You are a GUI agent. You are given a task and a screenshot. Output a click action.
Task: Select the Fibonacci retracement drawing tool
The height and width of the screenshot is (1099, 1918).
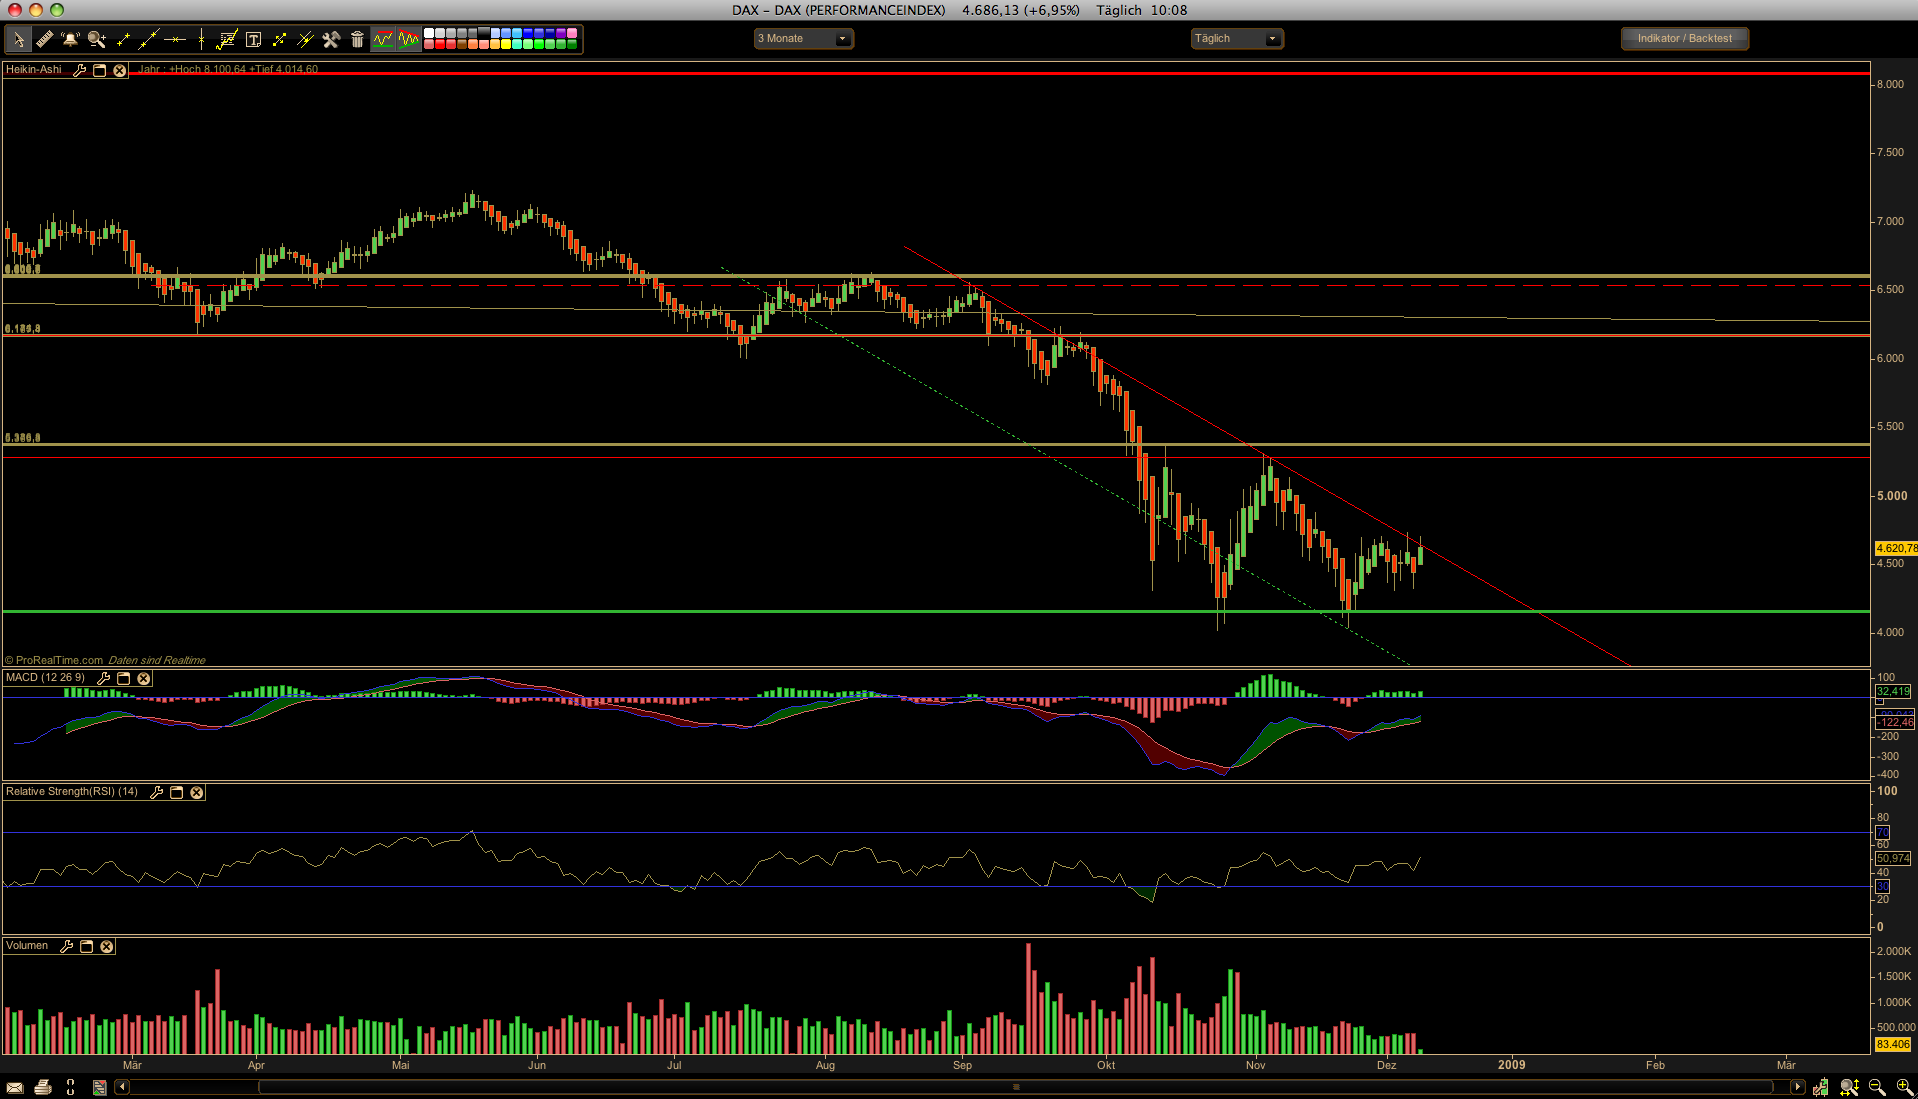click(x=227, y=39)
